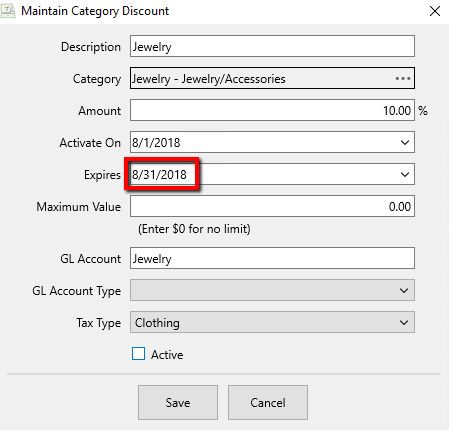The height and width of the screenshot is (434, 453).
Task: Expand the Expires date picker arrow
Action: [x=405, y=174]
